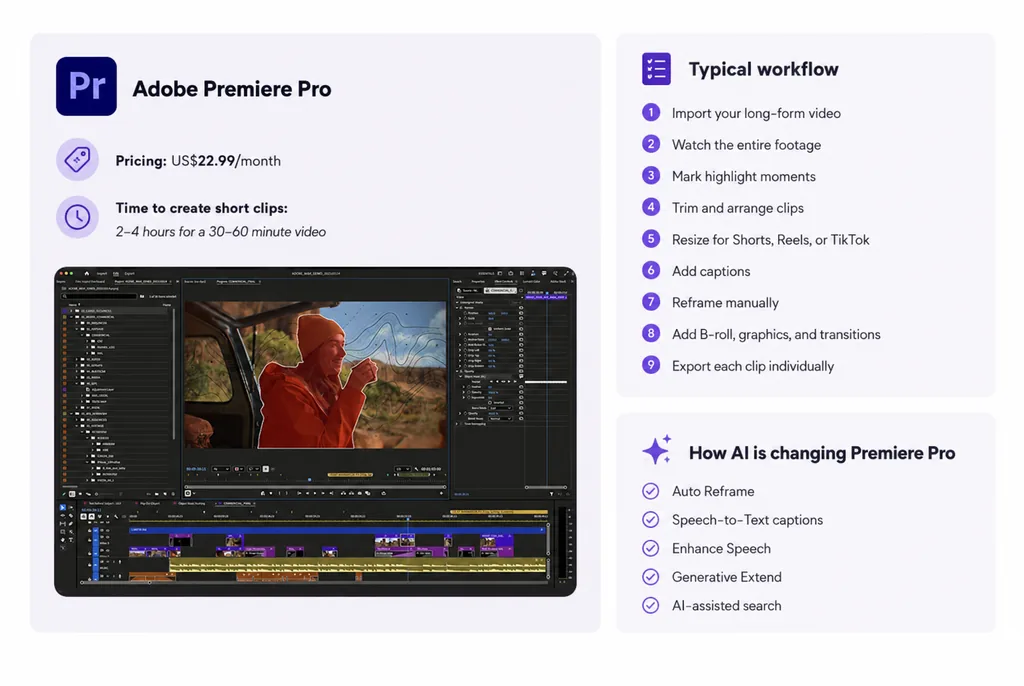Viewport: 1024px width, 686px height.
Task: Toggle the Uniform Scale checkbox
Action: [490, 329]
